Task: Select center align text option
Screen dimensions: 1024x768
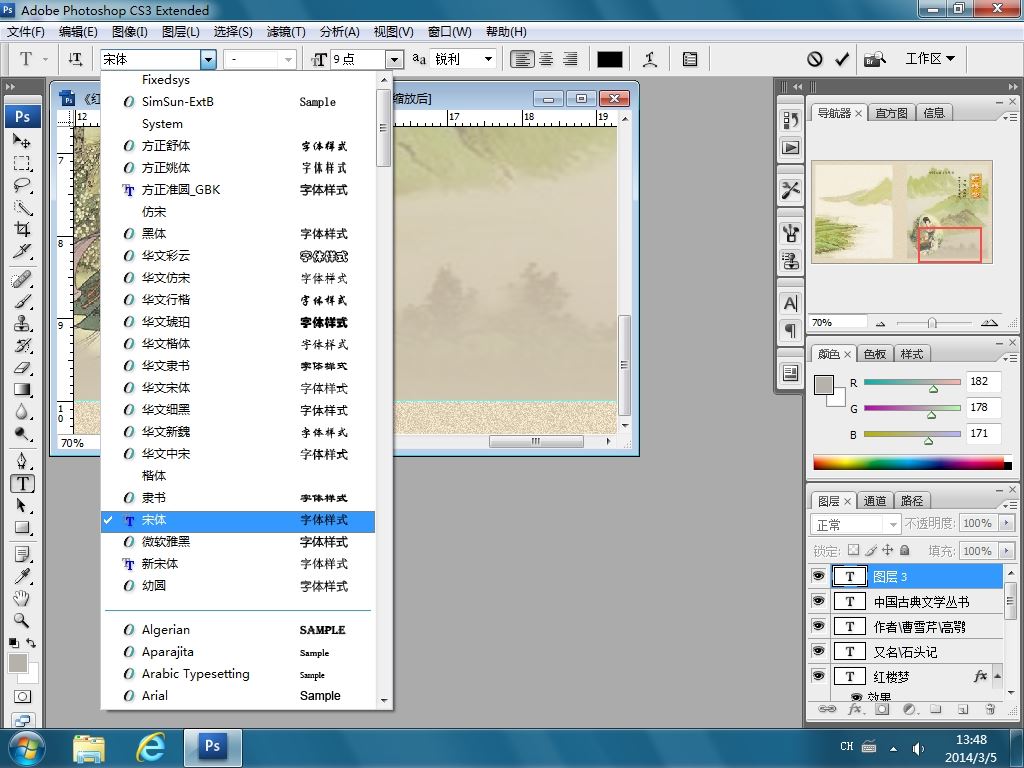Action: 546,59
